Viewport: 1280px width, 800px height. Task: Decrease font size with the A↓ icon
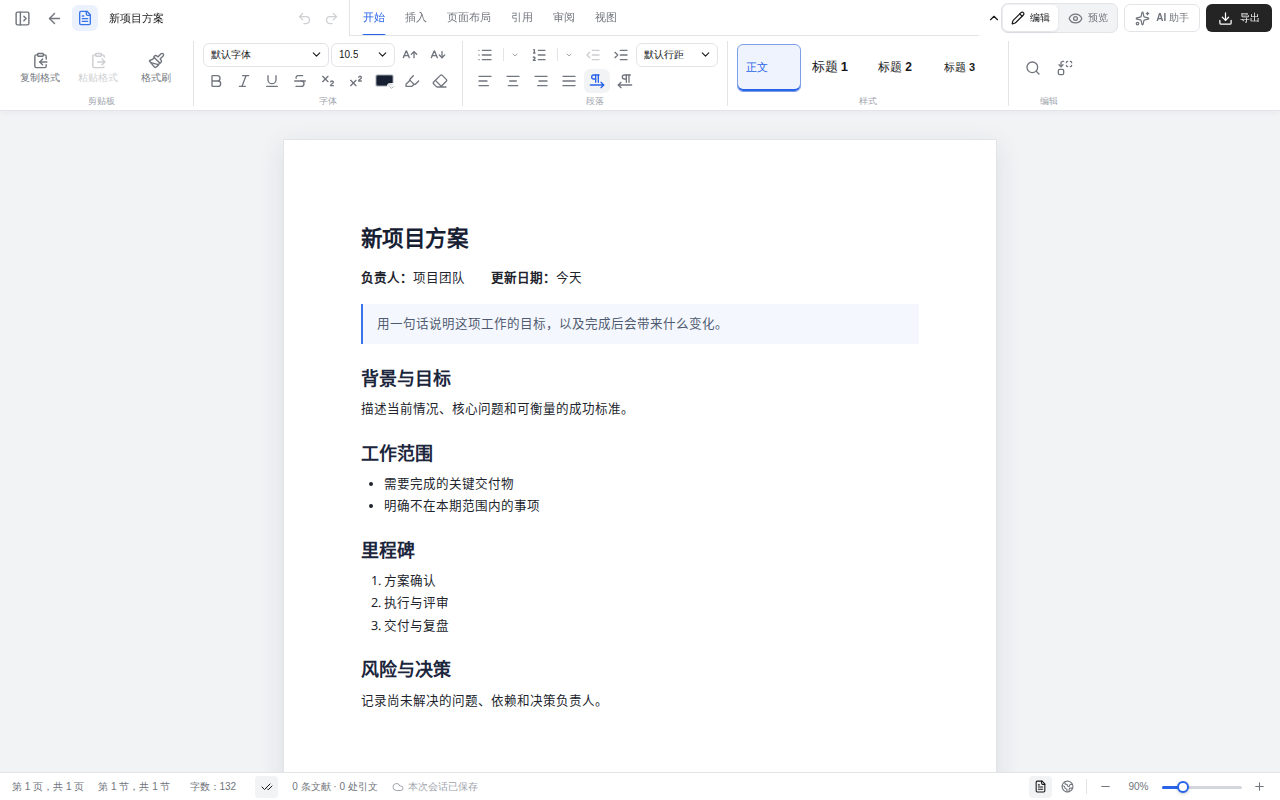[438, 55]
